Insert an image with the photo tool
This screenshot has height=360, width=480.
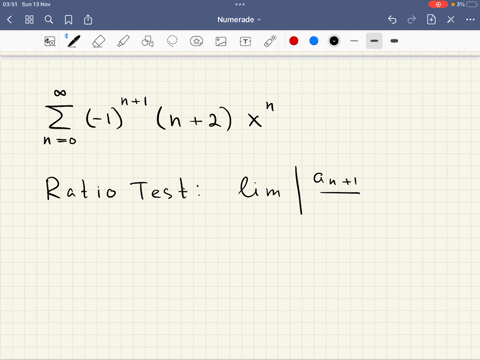[x=221, y=41]
